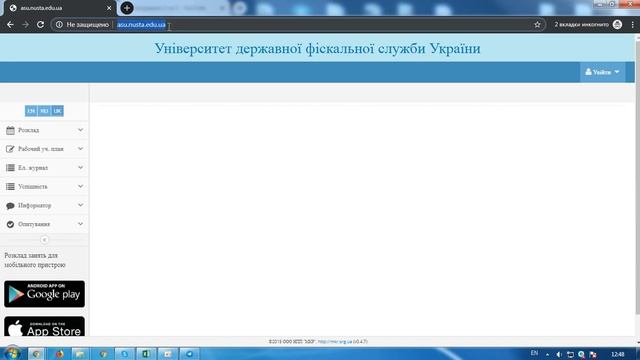This screenshot has width=640, height=360.
Task: Switch site language to EN
Action: [x=31, y=111]
